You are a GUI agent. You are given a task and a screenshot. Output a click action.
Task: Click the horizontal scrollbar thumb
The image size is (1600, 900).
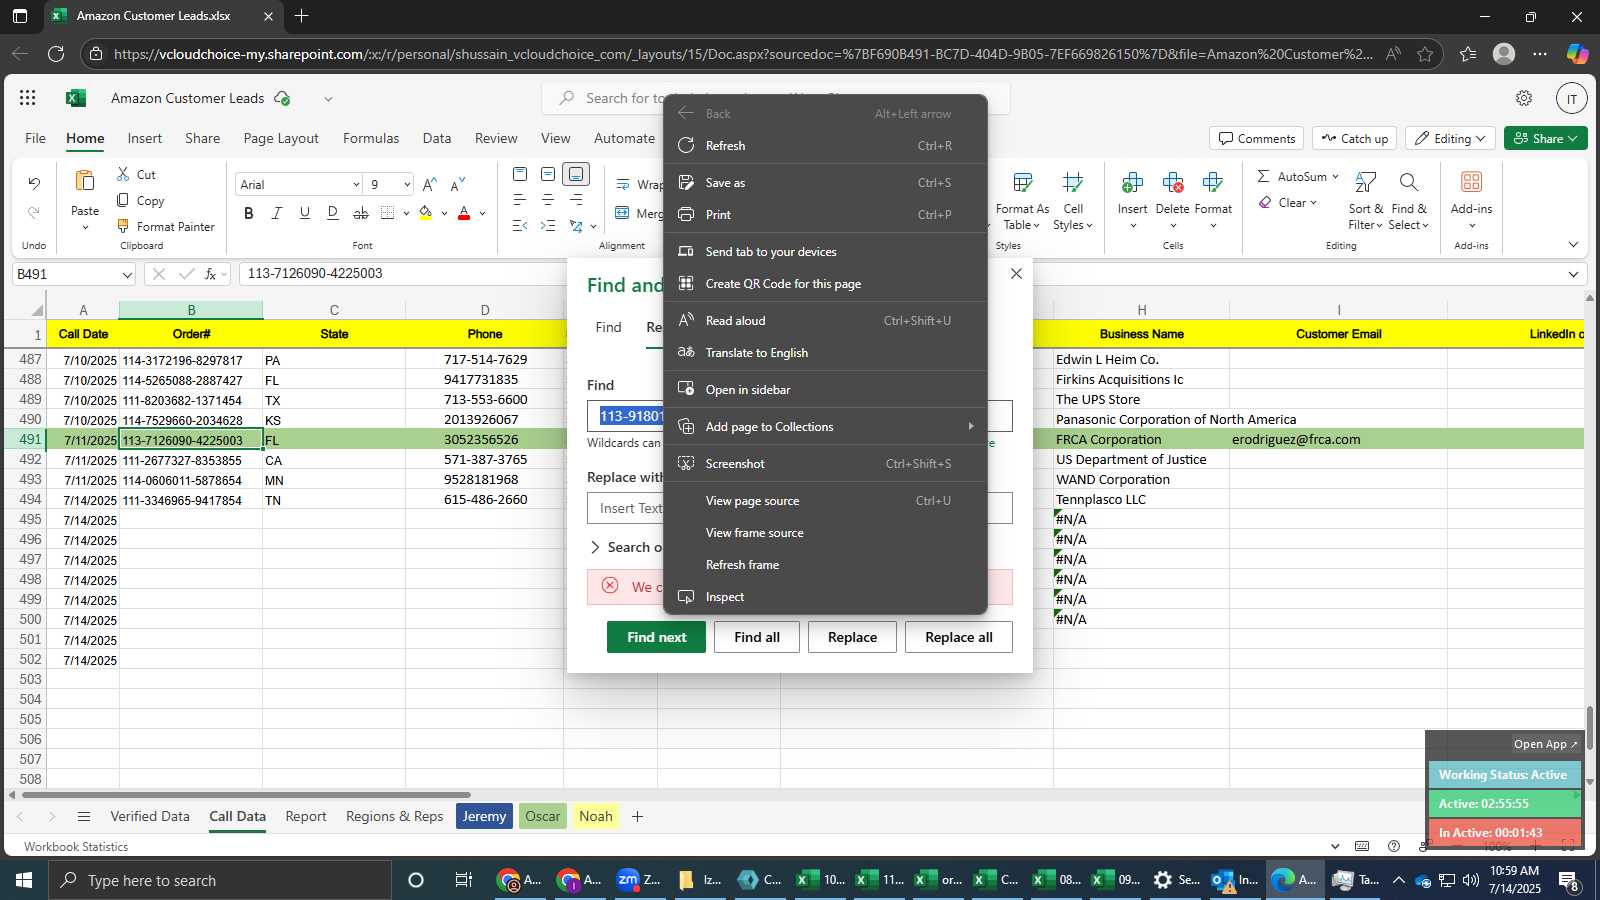[x=245, y=795]
